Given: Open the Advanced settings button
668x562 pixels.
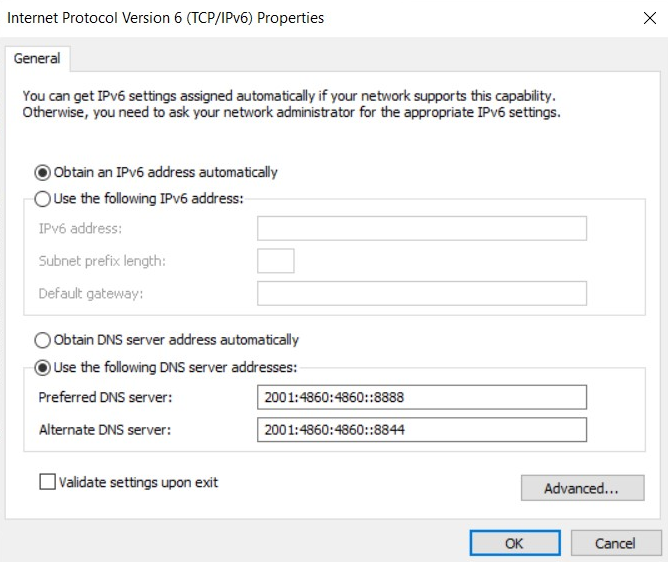Looking at the screenshot, I should [x=582, y=488].
